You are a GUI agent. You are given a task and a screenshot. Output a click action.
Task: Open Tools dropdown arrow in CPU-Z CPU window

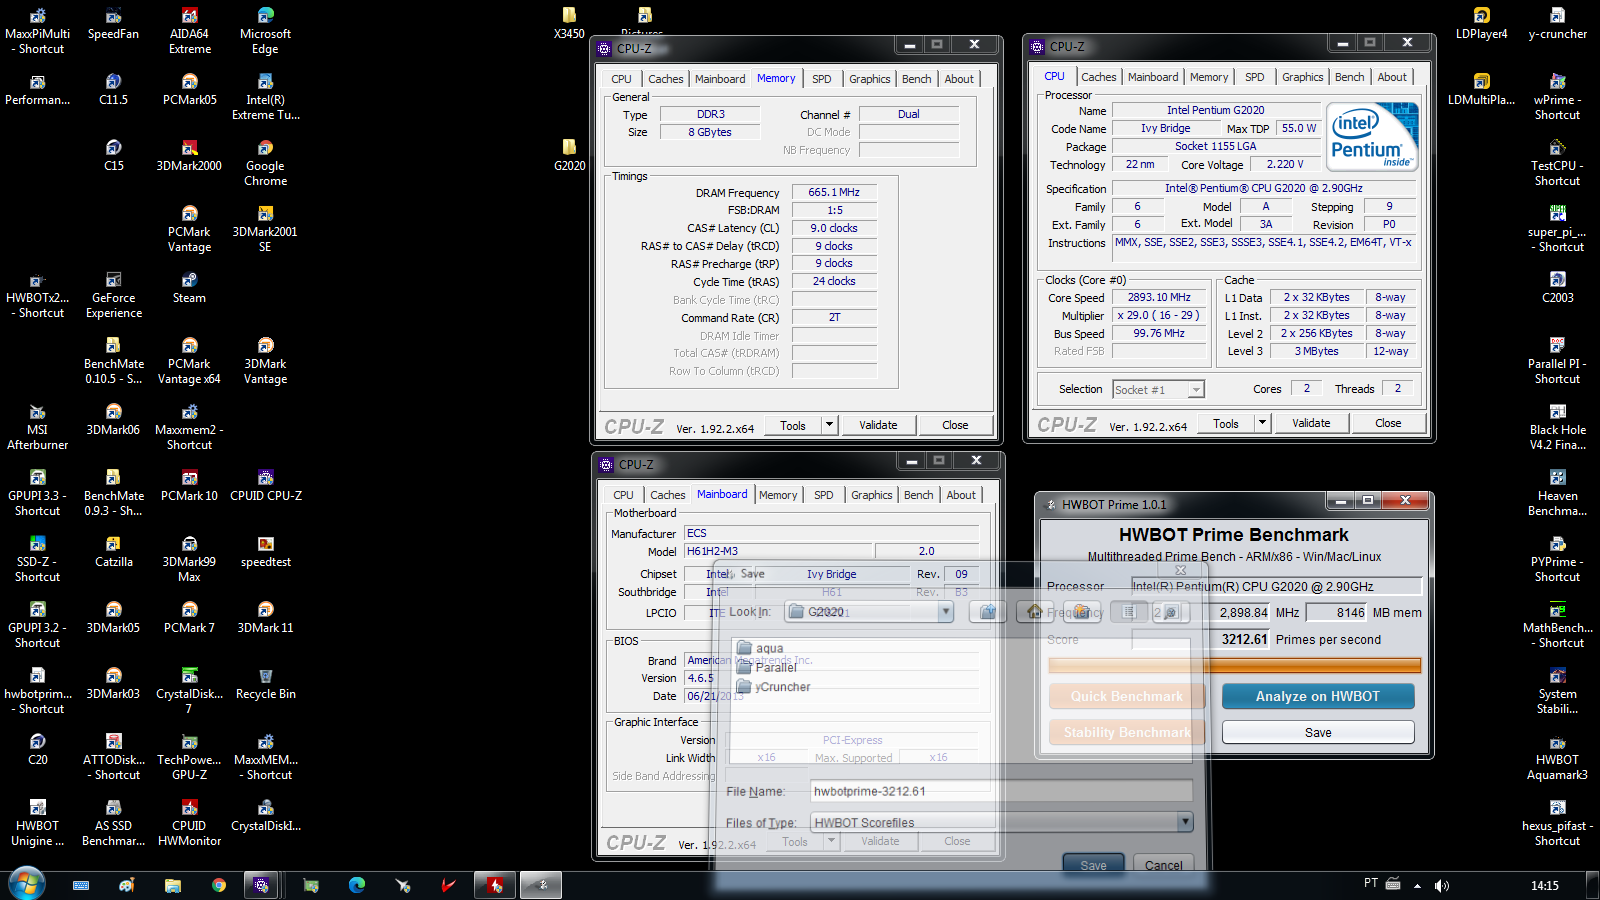(1262, 423)
